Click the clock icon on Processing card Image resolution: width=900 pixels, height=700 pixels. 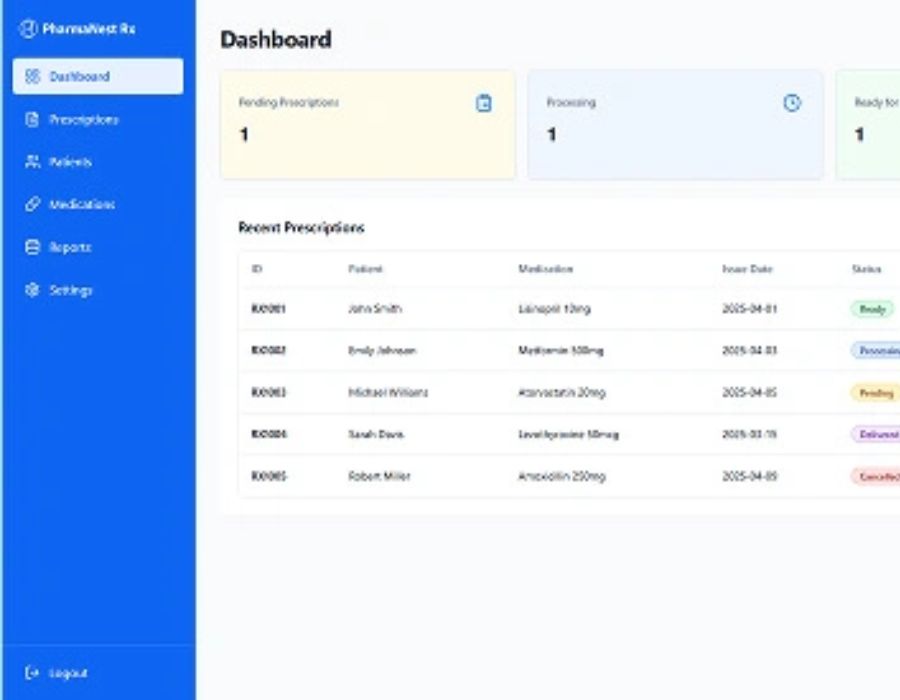[x=792, y=103]
